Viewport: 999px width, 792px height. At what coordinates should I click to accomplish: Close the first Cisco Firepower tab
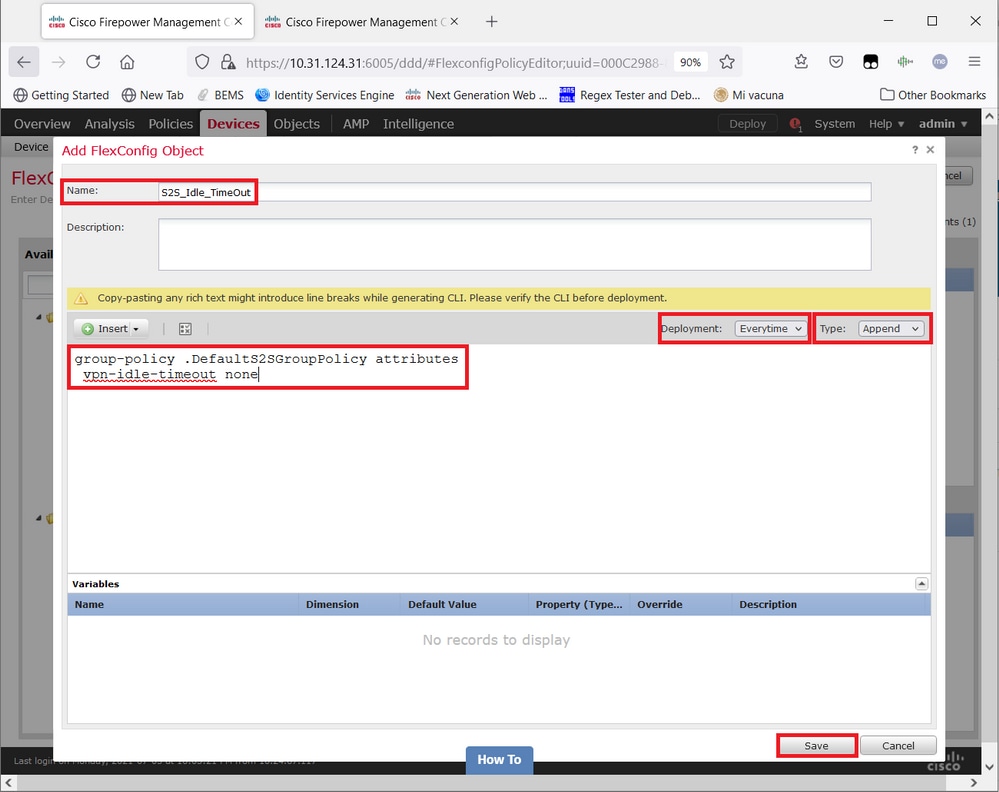pyautogui.click(x=238, y=22)
